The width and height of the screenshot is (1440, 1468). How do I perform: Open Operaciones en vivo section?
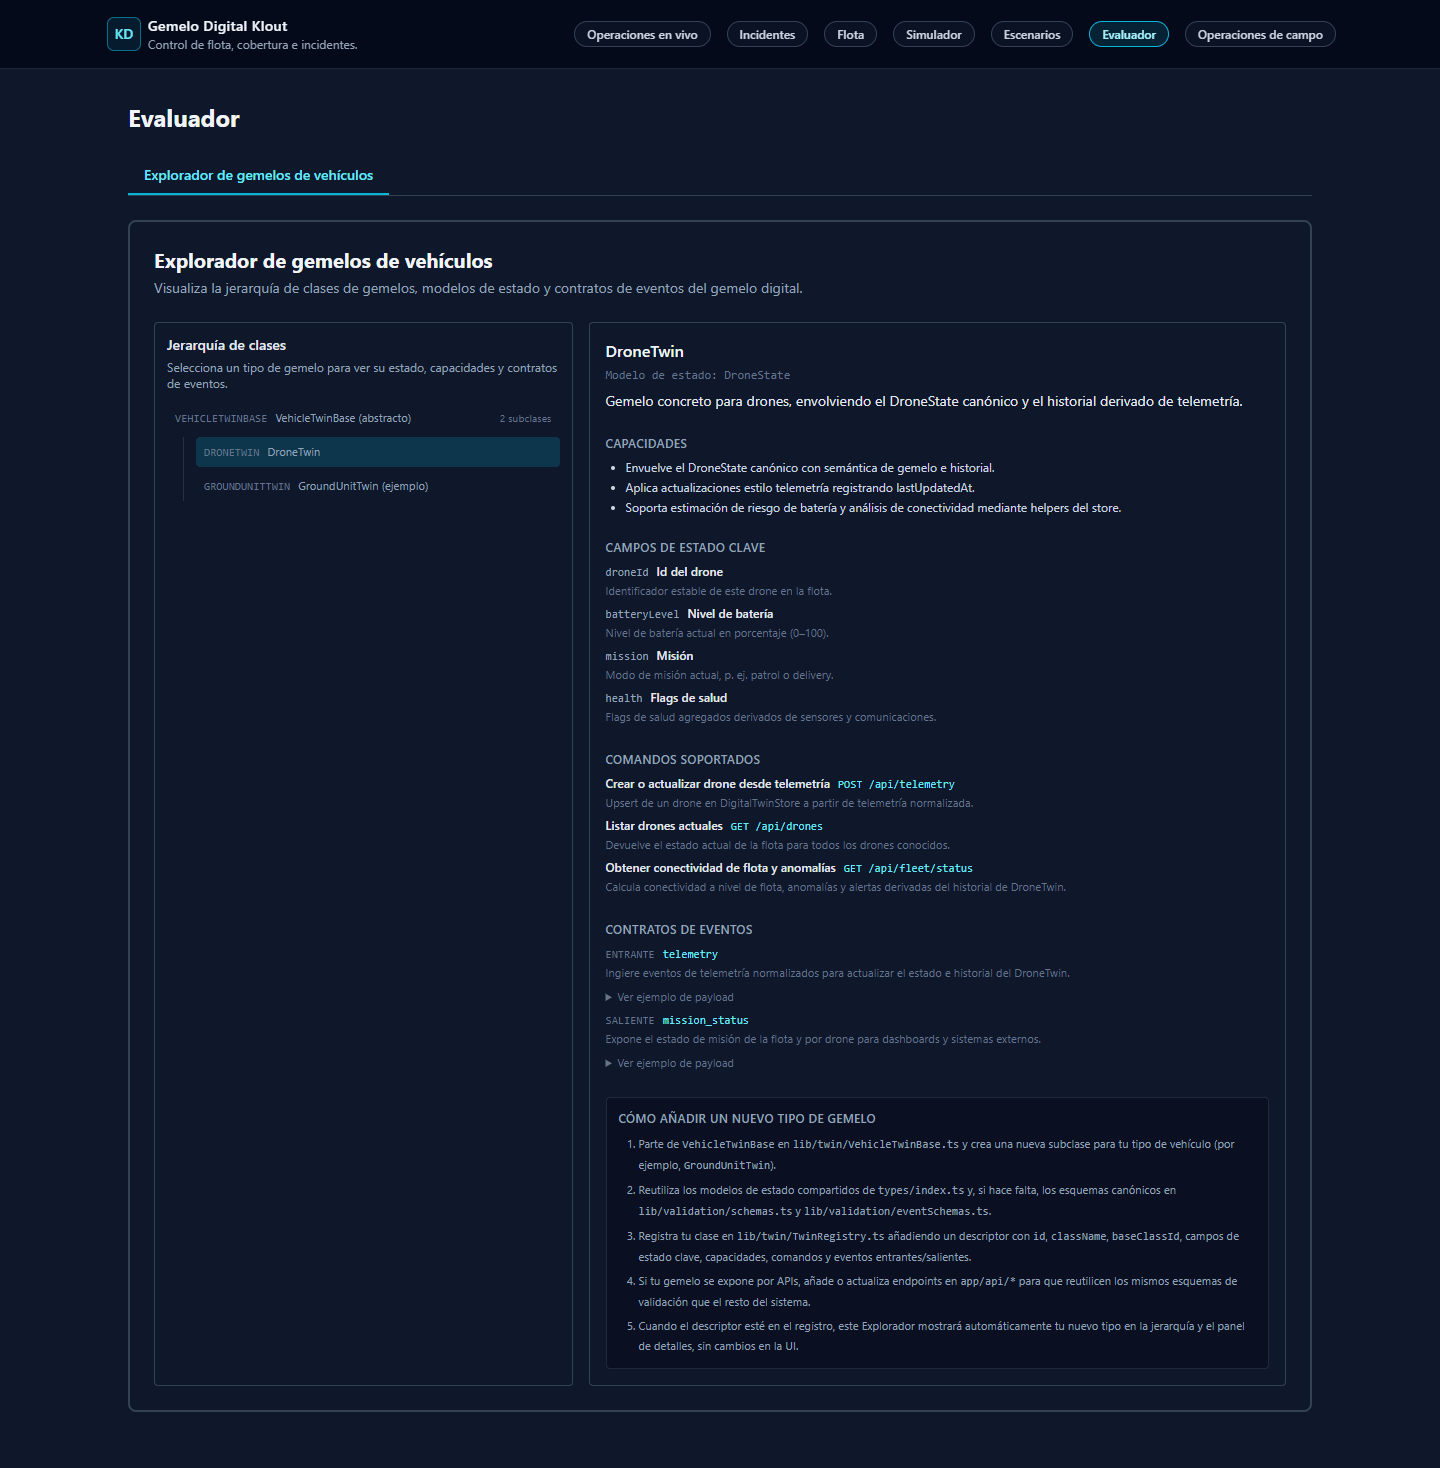point(642,35)
